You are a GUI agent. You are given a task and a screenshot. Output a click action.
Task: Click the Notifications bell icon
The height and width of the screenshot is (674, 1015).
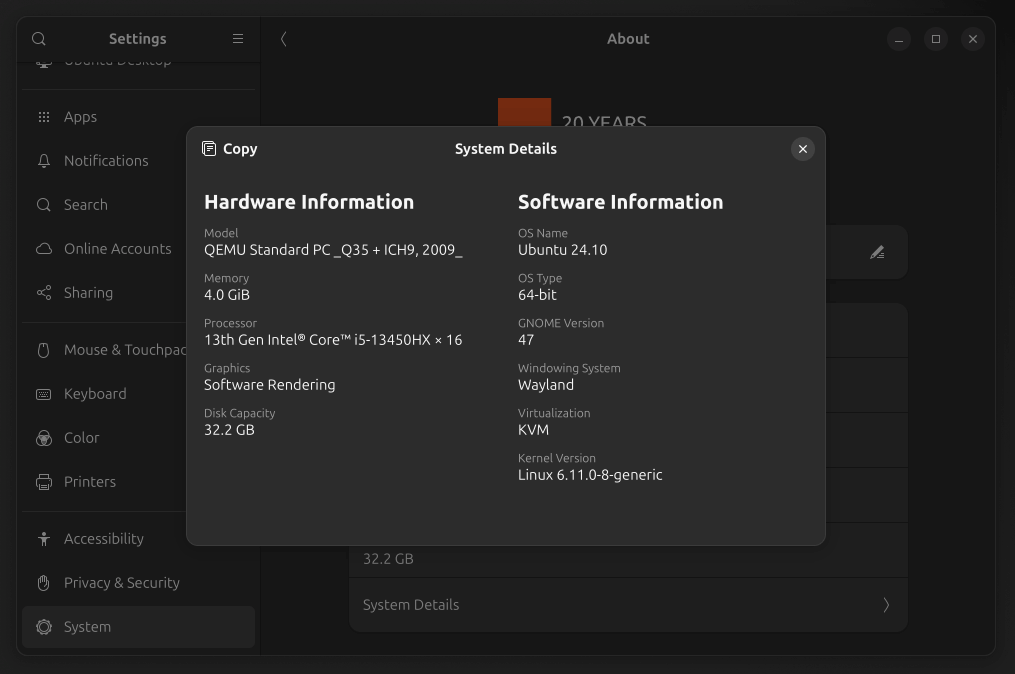pyautogui.click(x=44, y=160)
